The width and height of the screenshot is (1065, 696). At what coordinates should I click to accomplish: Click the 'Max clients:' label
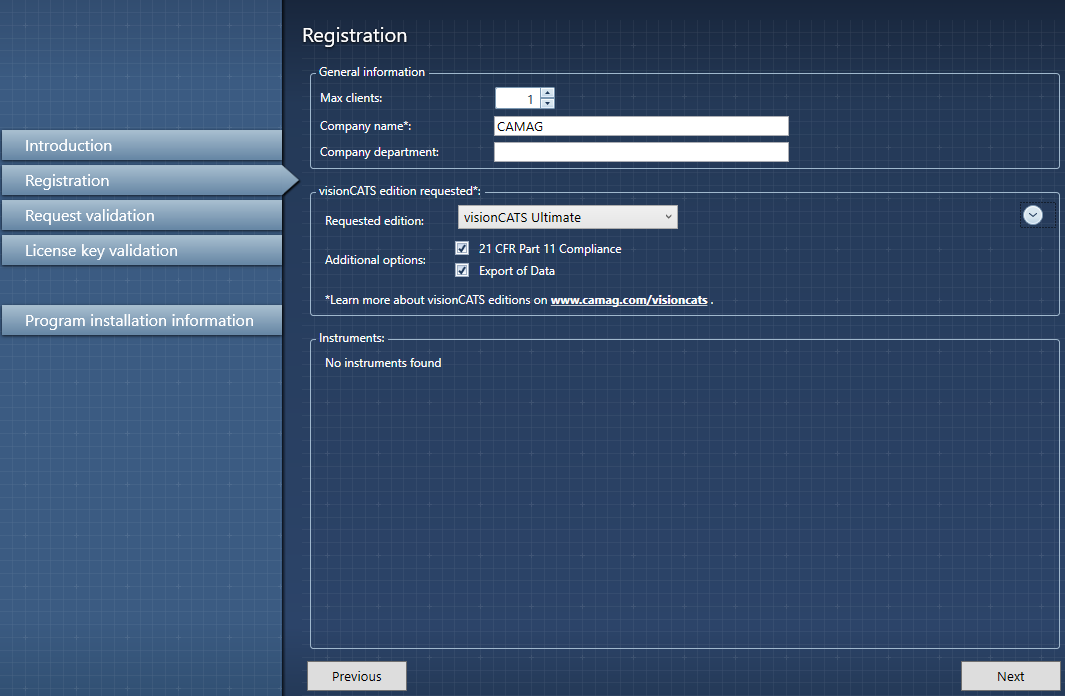[351, 98]
